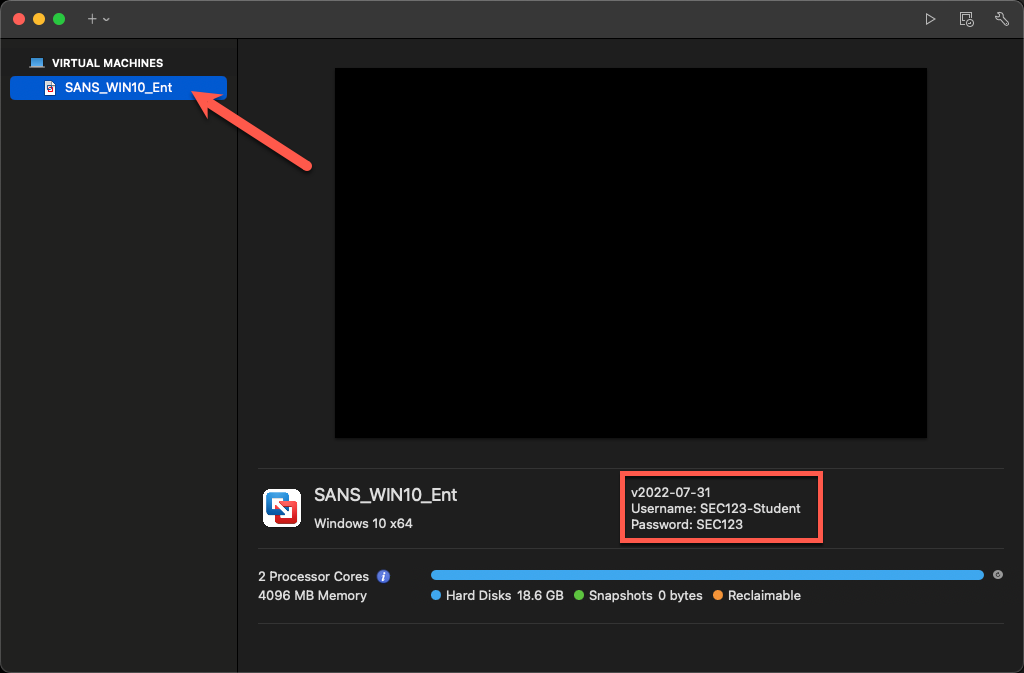Viewport: 1024px width, 673px height.
Task: Click the notes text with Username
Action: pos(715,508)
